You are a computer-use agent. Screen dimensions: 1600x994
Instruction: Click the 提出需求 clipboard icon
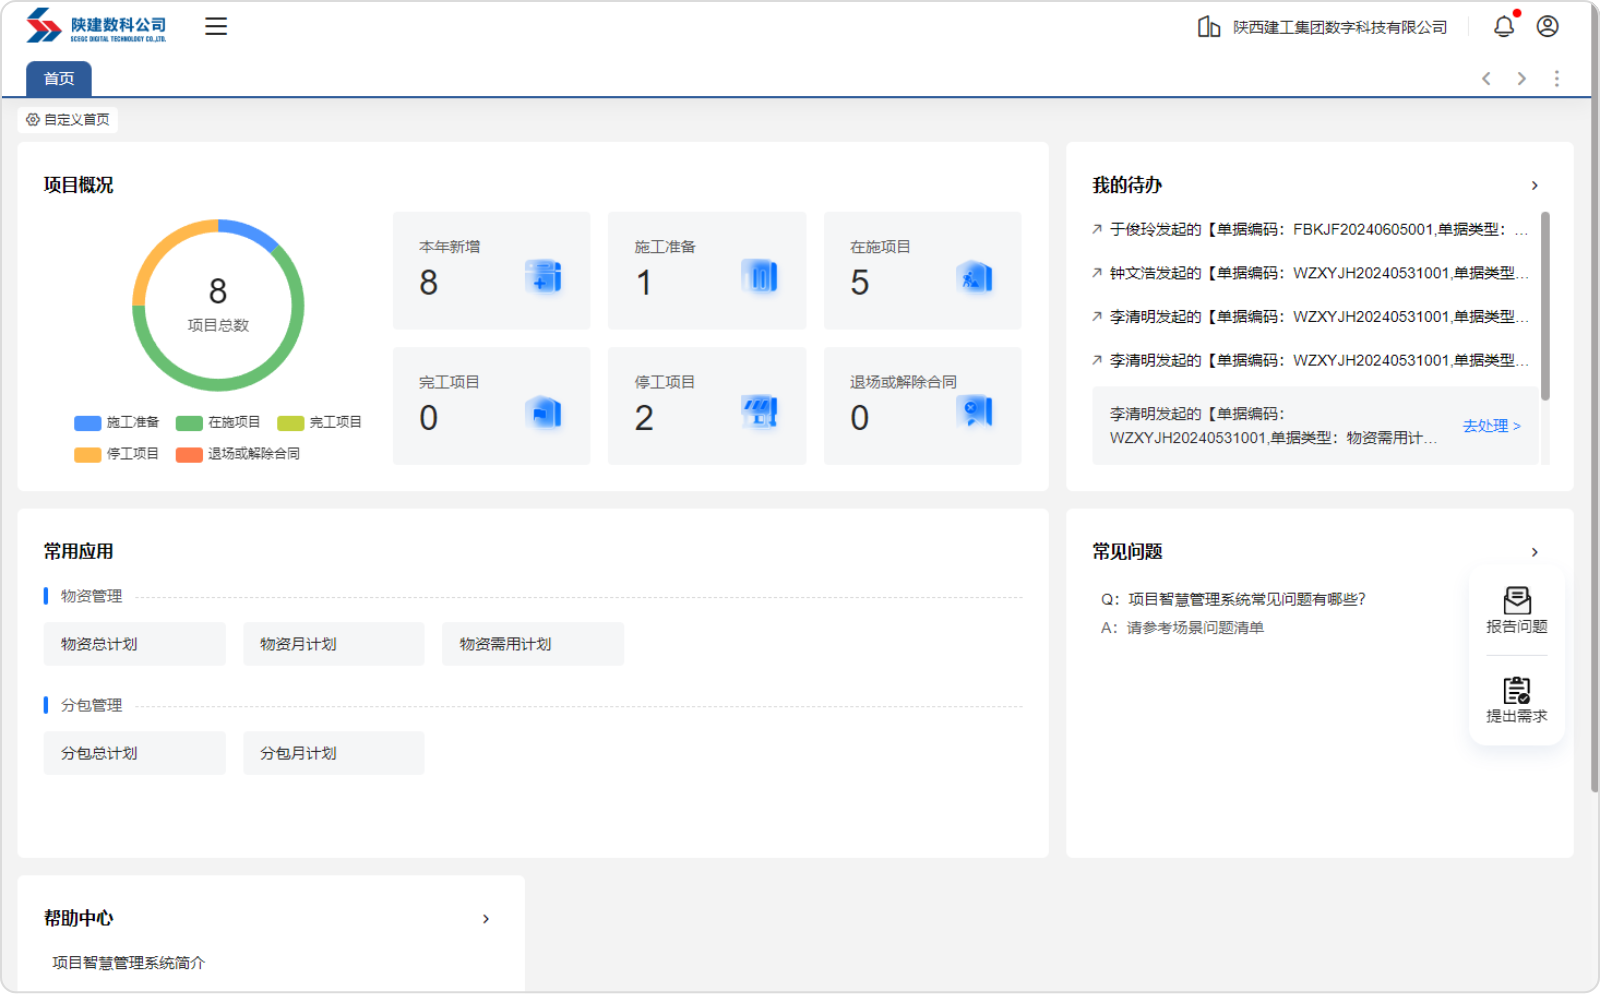[x=1516, y=691]
